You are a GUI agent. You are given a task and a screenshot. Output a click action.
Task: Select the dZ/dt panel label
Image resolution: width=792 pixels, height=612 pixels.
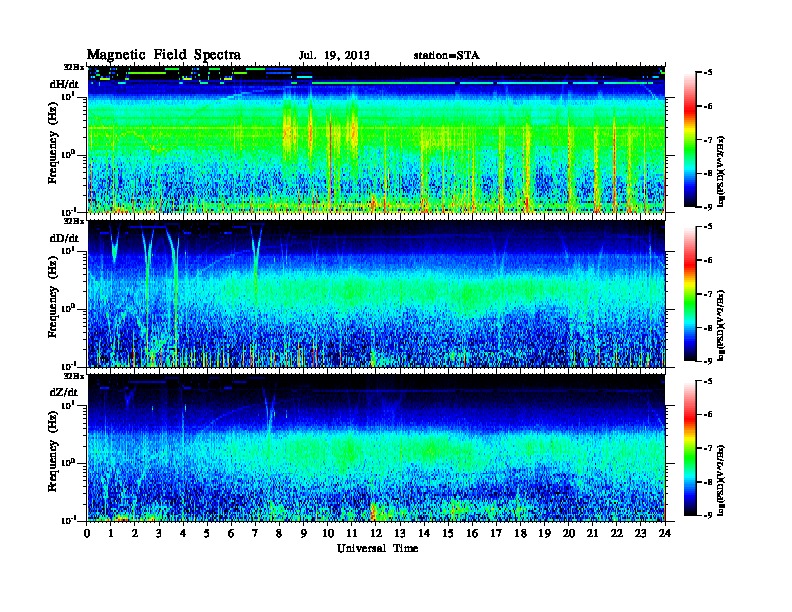(64, 392)
